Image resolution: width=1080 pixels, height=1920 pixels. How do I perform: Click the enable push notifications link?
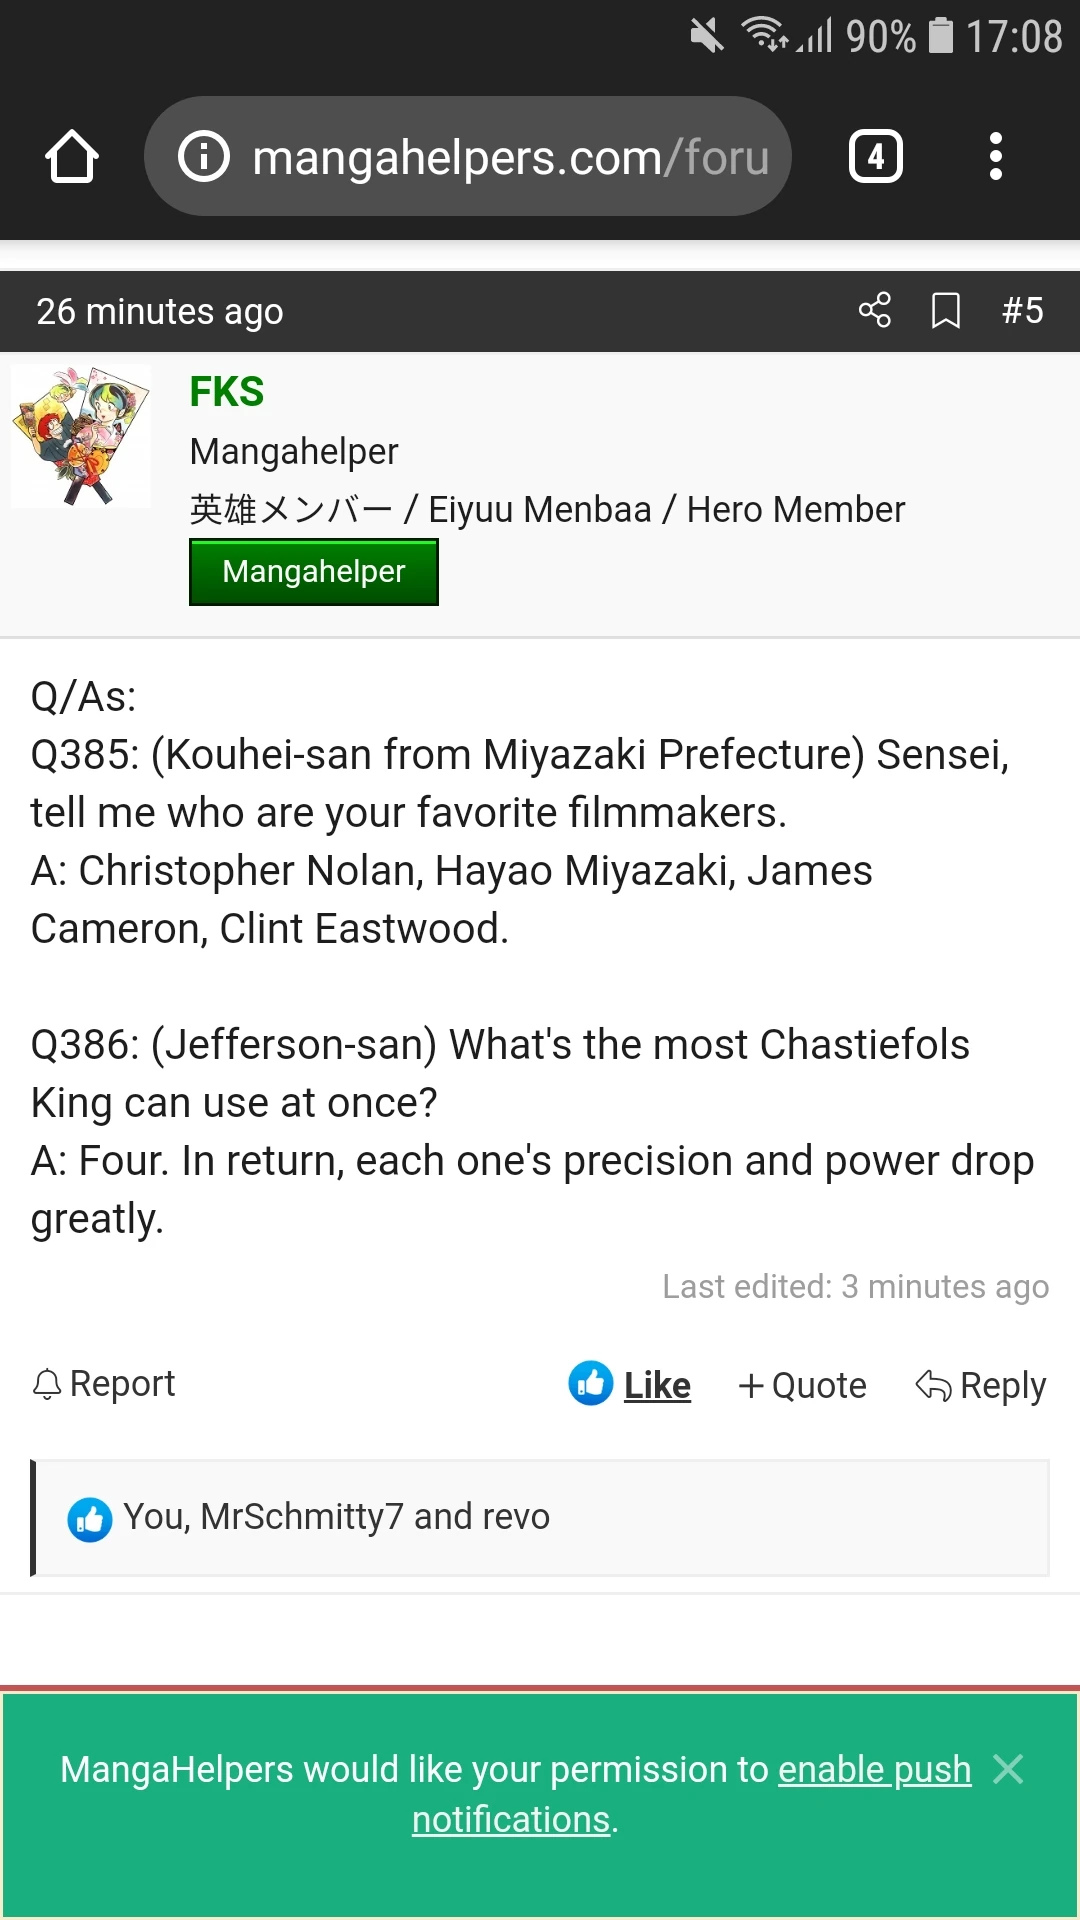[874, 1770]
